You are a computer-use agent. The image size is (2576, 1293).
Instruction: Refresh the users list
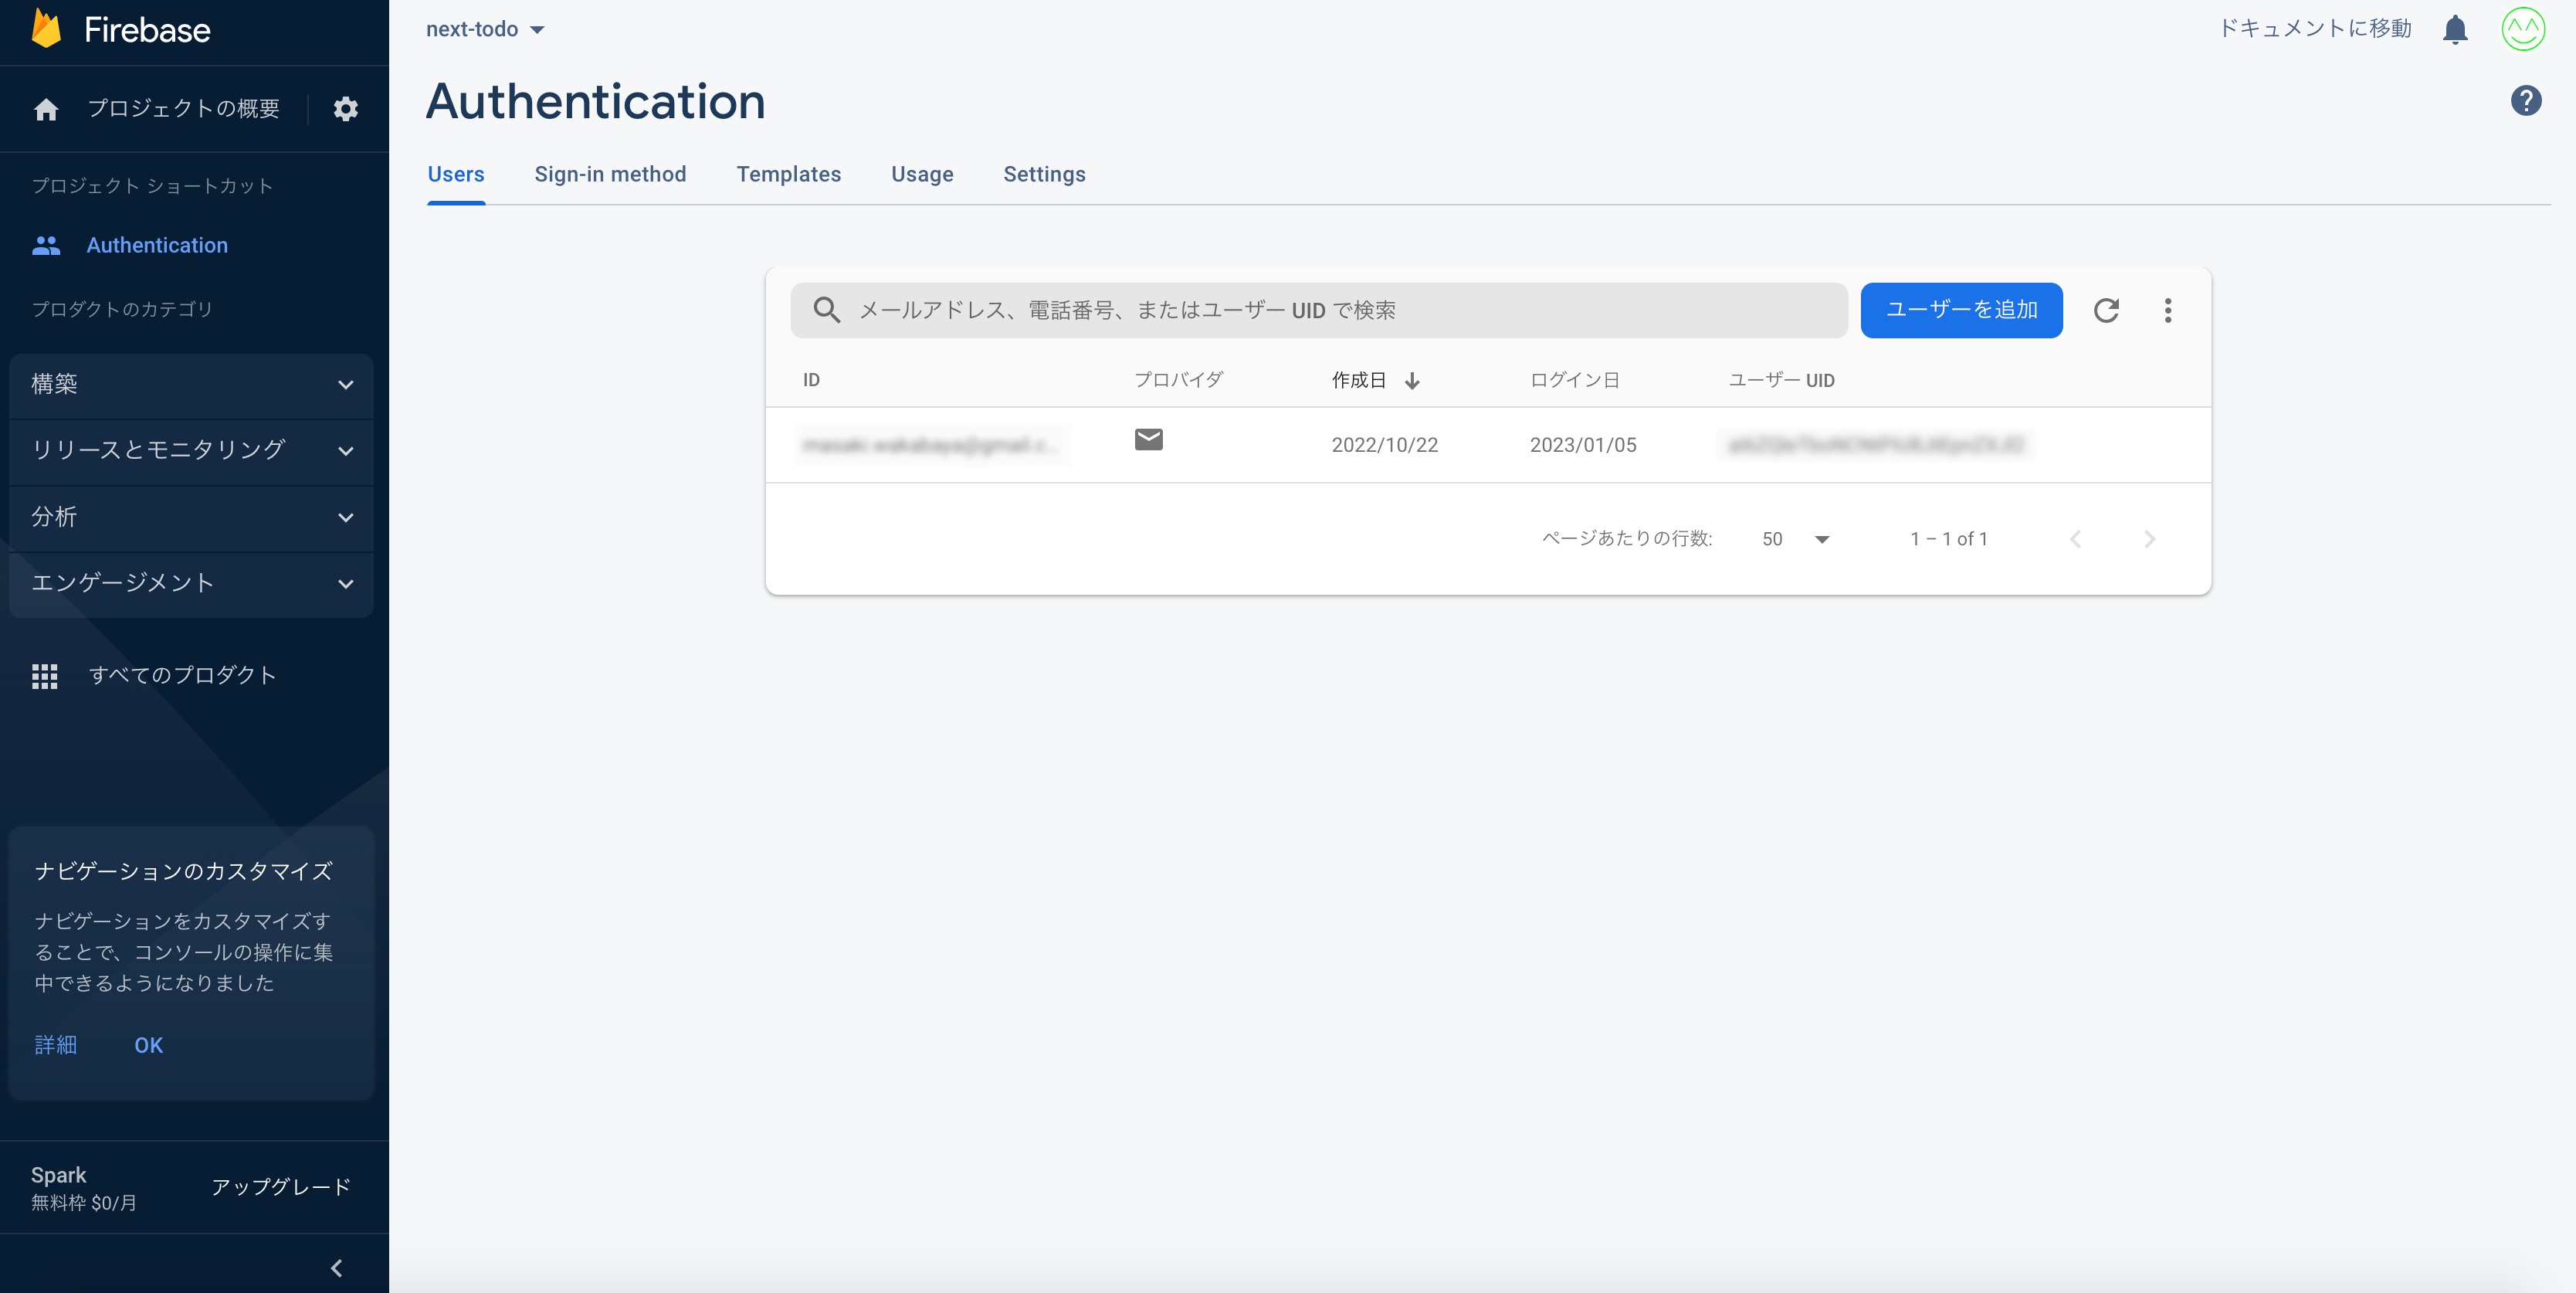[x=2108, y=310]
